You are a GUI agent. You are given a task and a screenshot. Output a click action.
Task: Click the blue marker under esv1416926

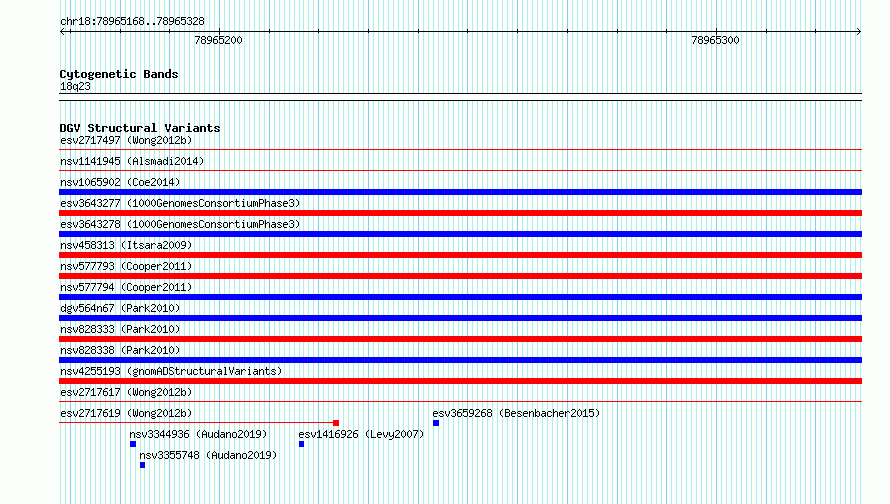tap(301, 444)
